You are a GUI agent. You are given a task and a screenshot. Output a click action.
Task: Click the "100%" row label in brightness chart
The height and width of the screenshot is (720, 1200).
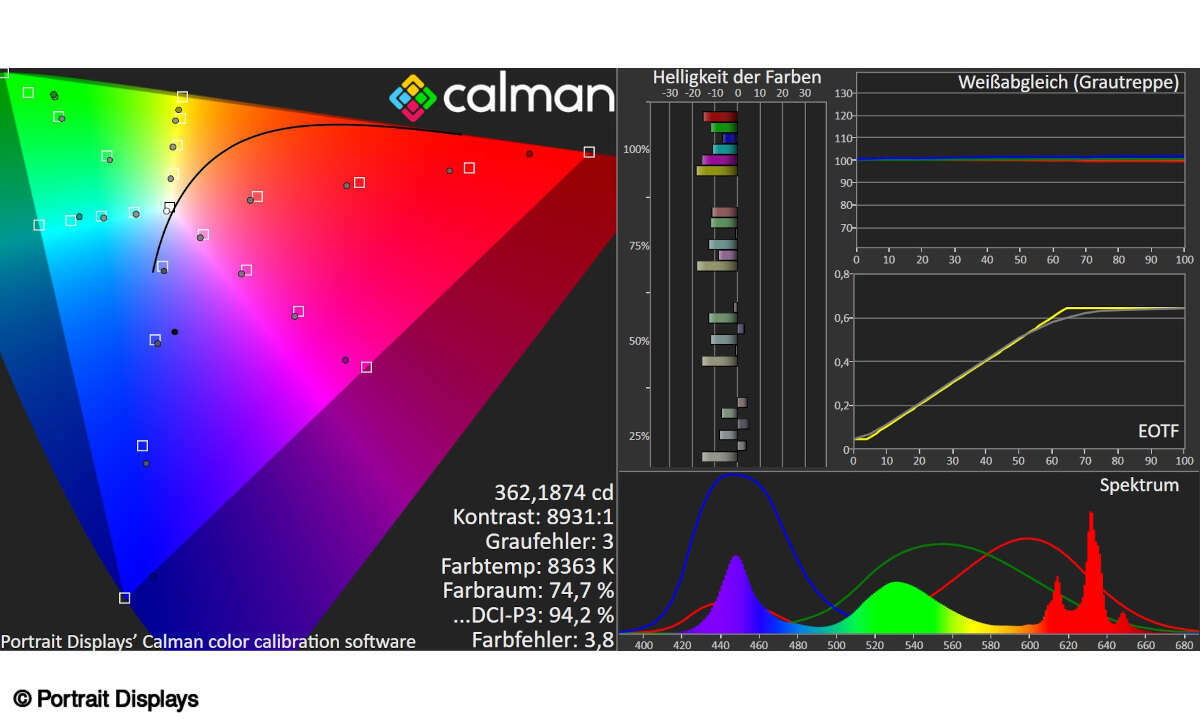coord(637,149)
